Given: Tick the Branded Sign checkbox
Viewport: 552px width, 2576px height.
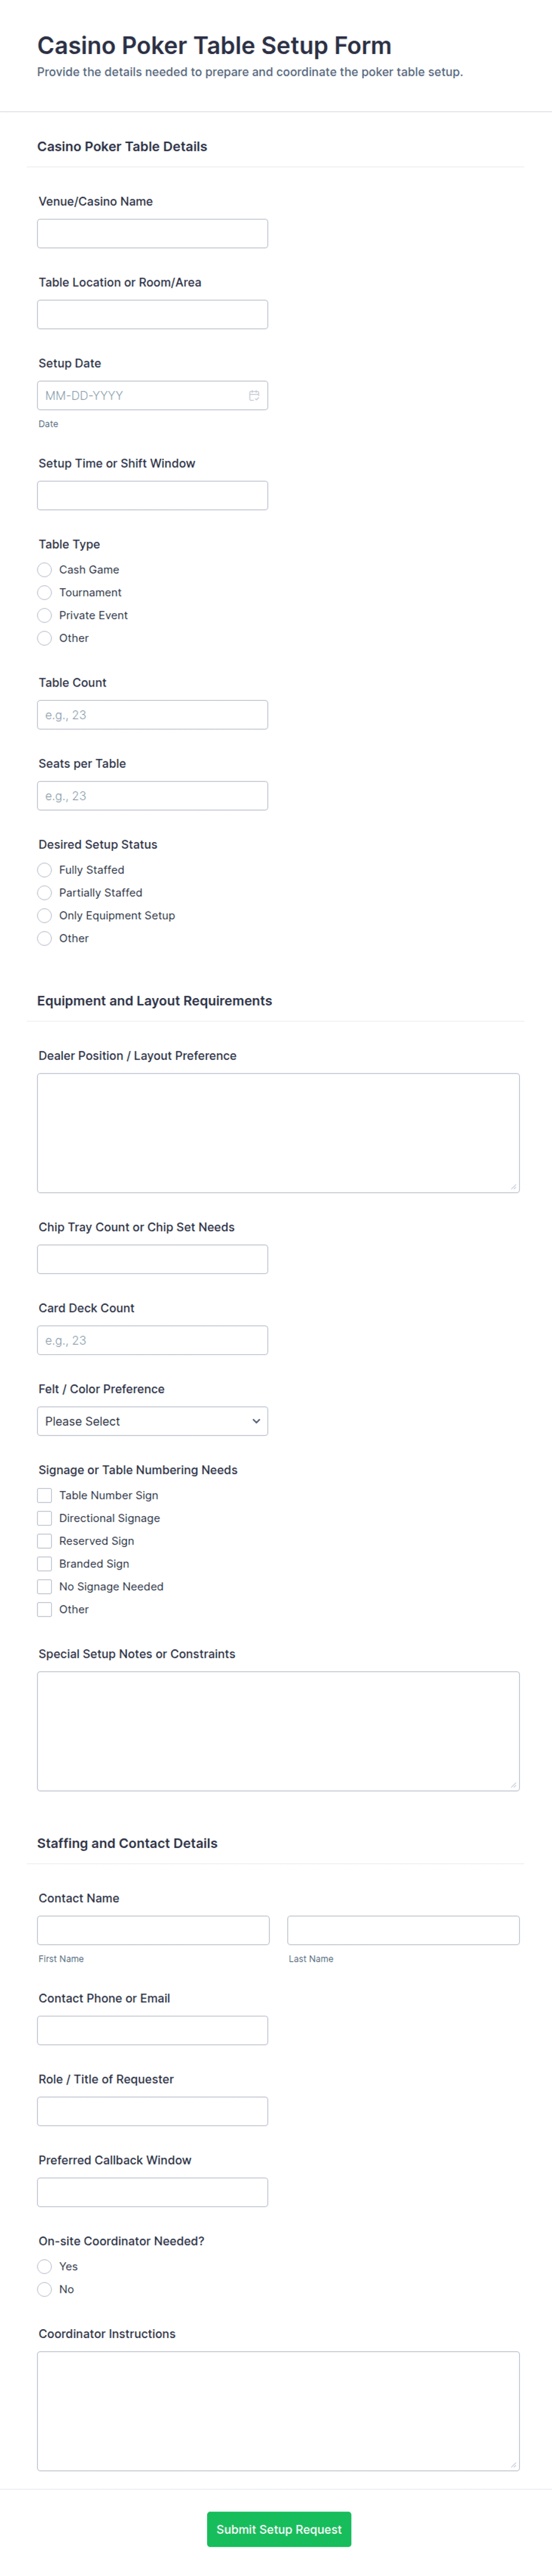Looking at the screenshot, I should (45, 1564).
